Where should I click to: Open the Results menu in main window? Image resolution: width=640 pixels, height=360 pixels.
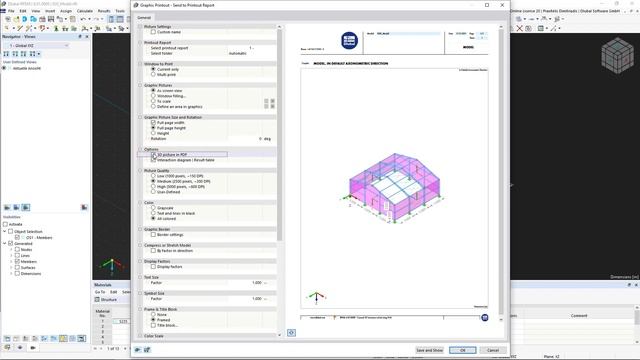pos(104,11)
